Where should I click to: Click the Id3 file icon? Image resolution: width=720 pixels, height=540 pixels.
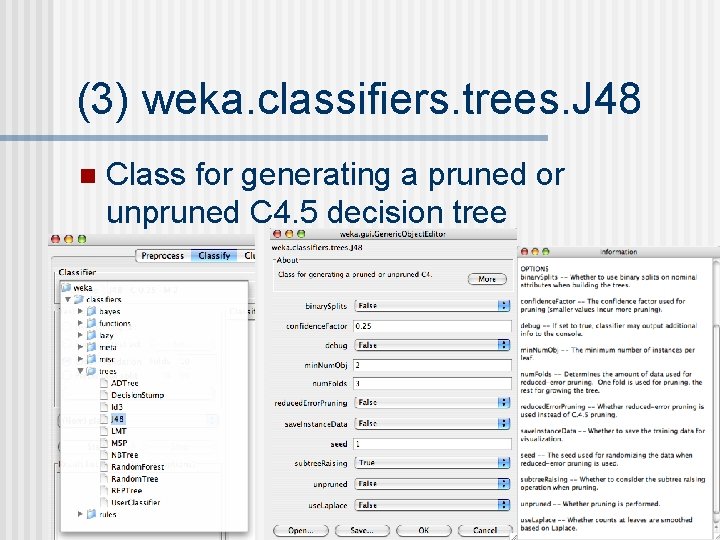(x=104, y=407)
